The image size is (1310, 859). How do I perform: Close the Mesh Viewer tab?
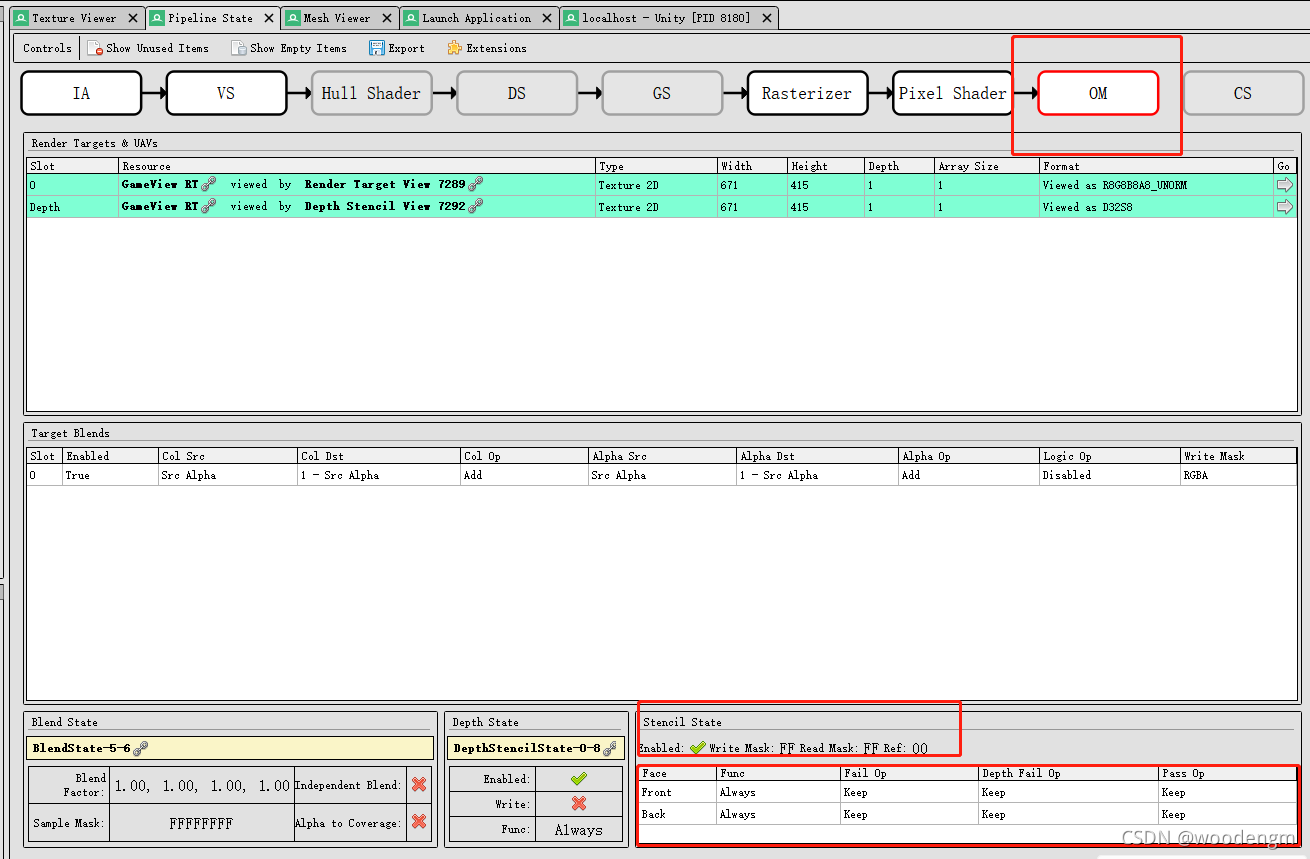pyautogui.click(x=387, y=18)
